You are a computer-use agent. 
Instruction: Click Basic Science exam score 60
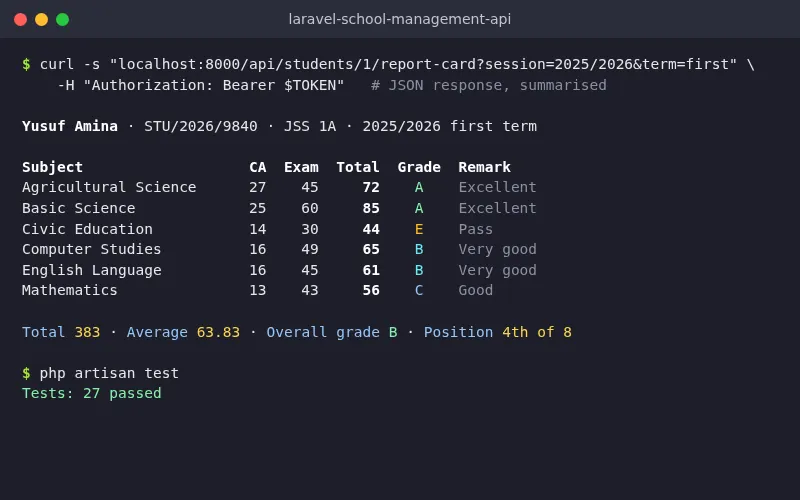310,208
